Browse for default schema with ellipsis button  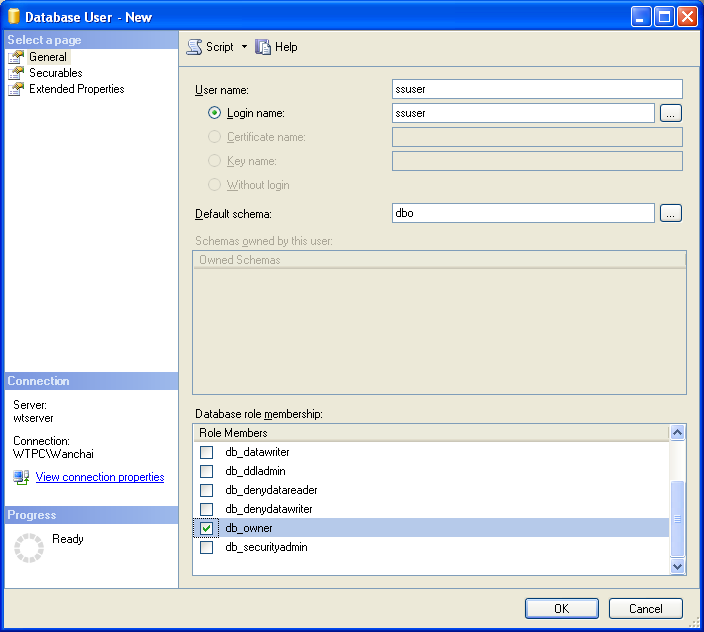[x=671, y=213]
